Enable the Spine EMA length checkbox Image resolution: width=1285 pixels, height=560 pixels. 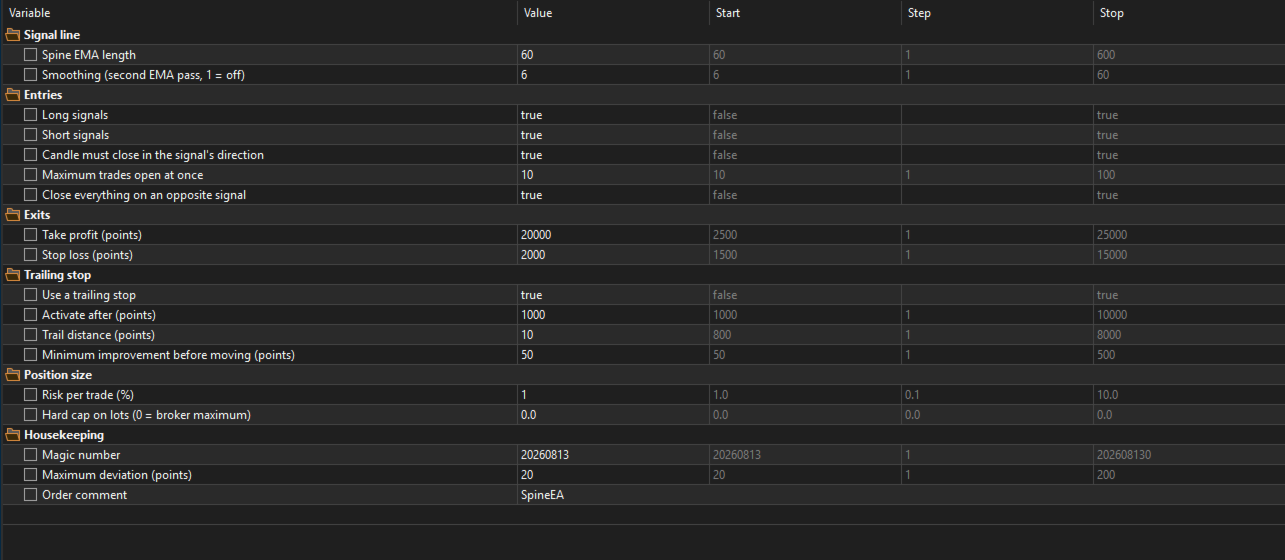[30, 55]
